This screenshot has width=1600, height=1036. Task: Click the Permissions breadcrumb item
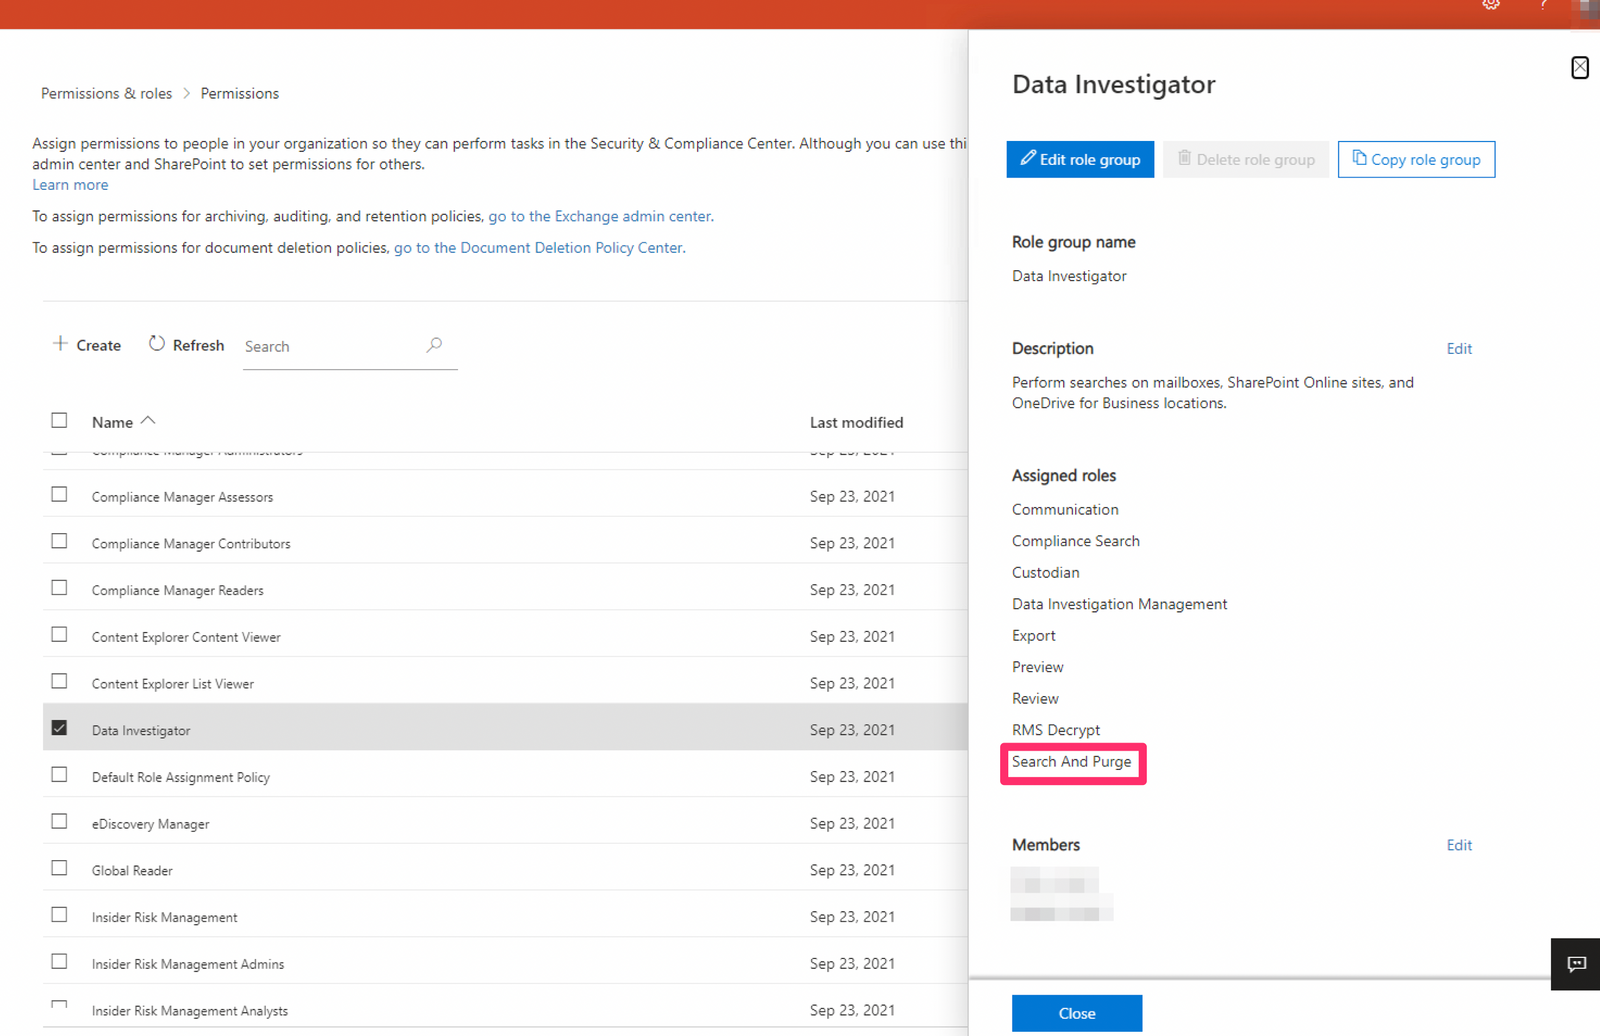tap(239, 93)
